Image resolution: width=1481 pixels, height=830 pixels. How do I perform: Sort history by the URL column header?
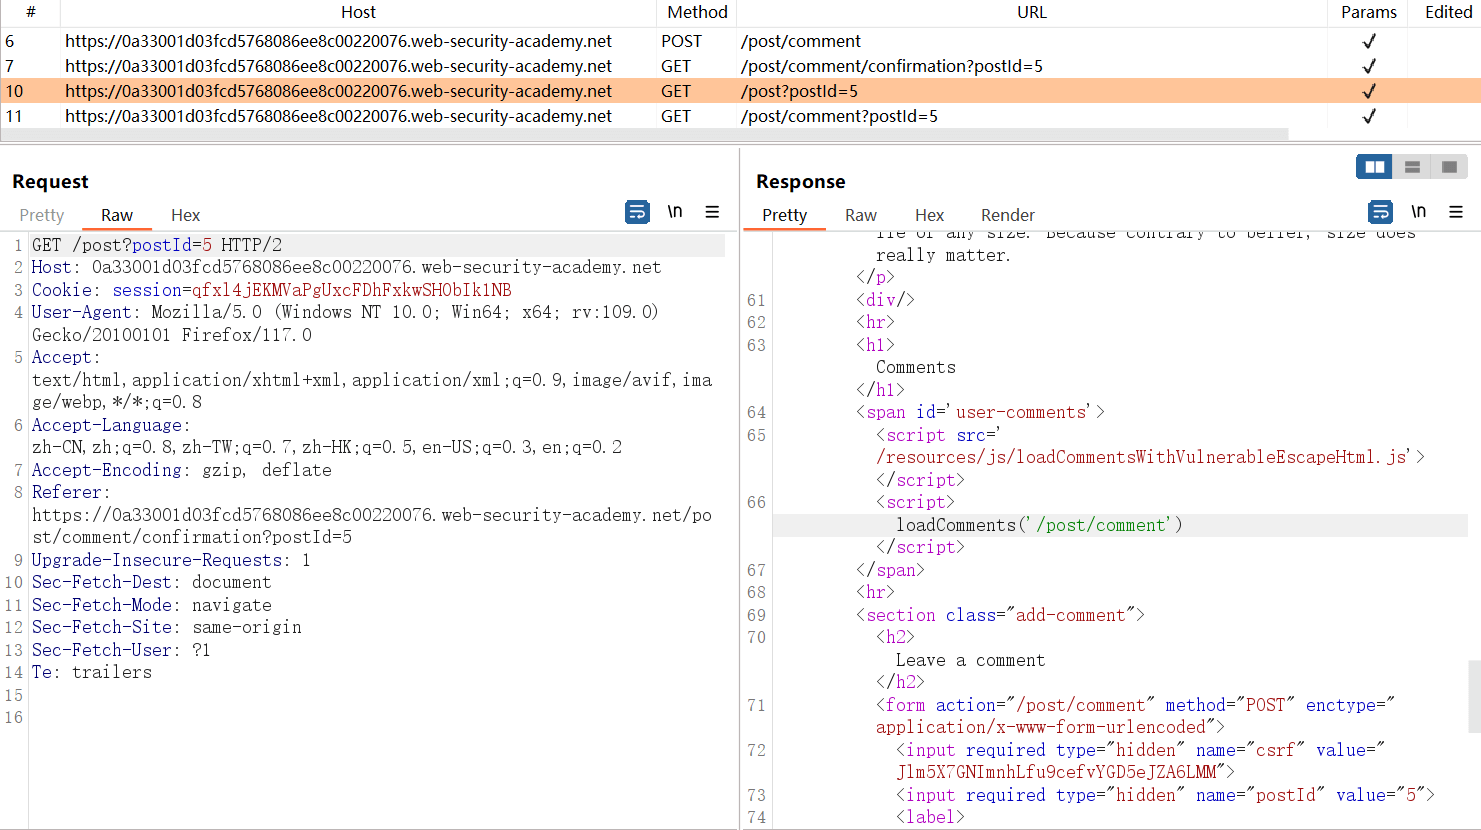[x=1031, y=12]
